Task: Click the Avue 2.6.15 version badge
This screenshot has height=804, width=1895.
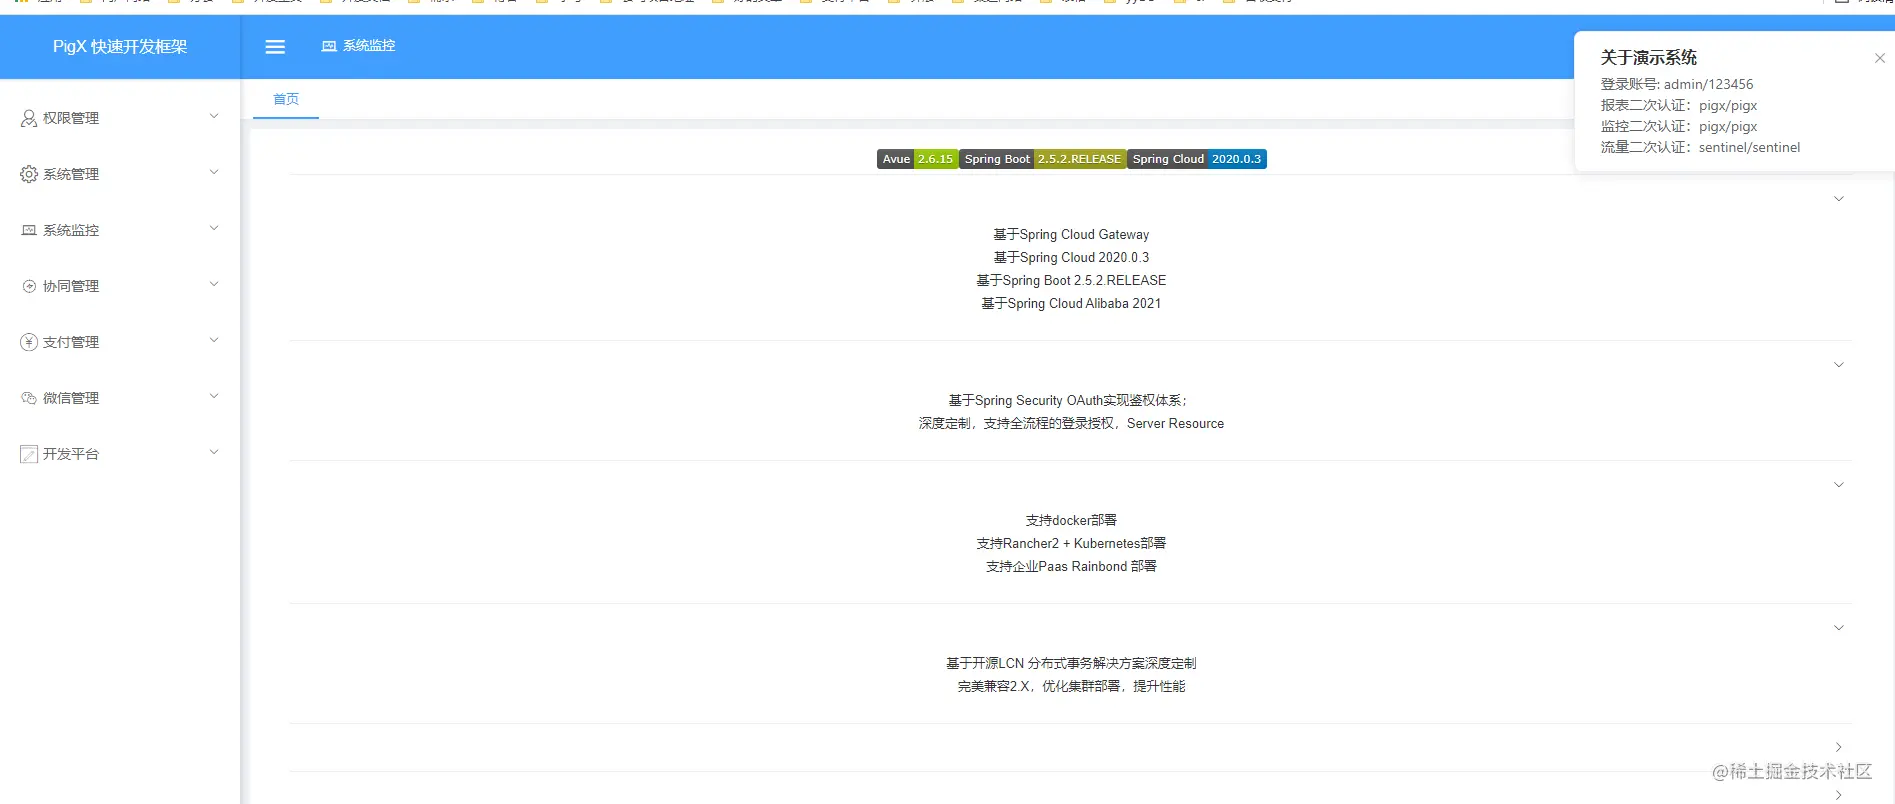Action: [918, 159]
